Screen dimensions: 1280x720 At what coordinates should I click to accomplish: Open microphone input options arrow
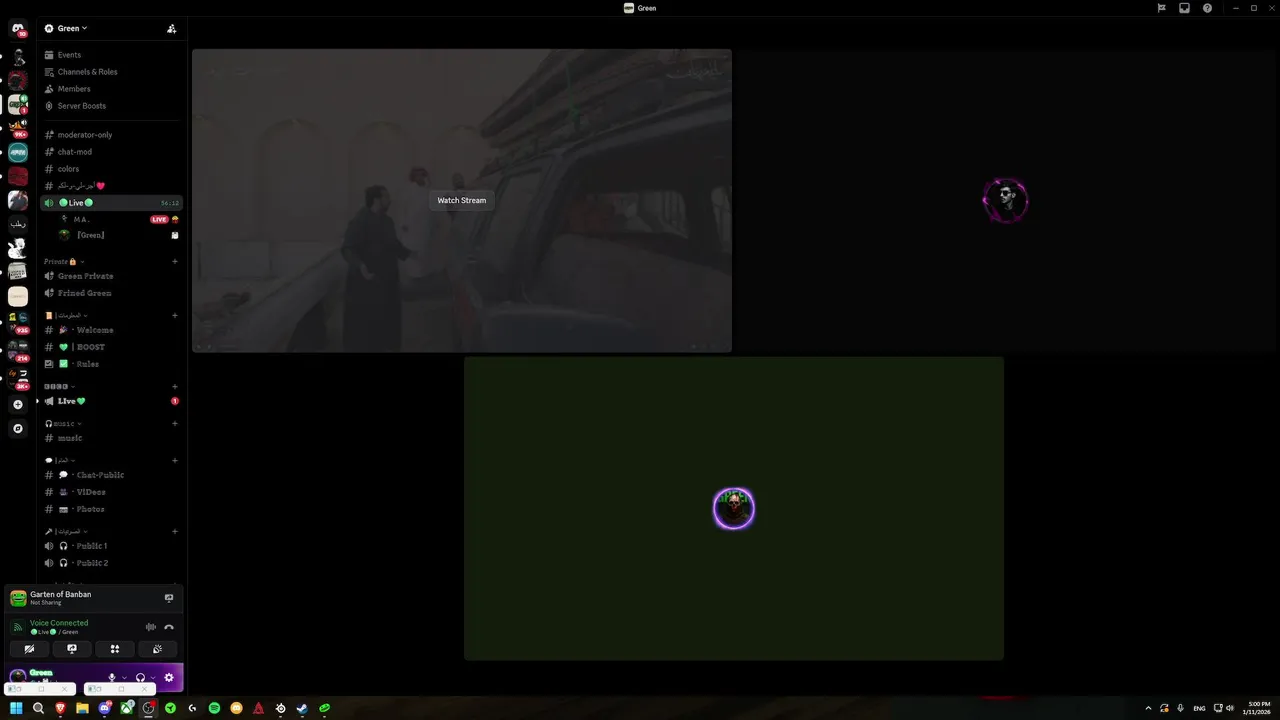click(124, 678)
